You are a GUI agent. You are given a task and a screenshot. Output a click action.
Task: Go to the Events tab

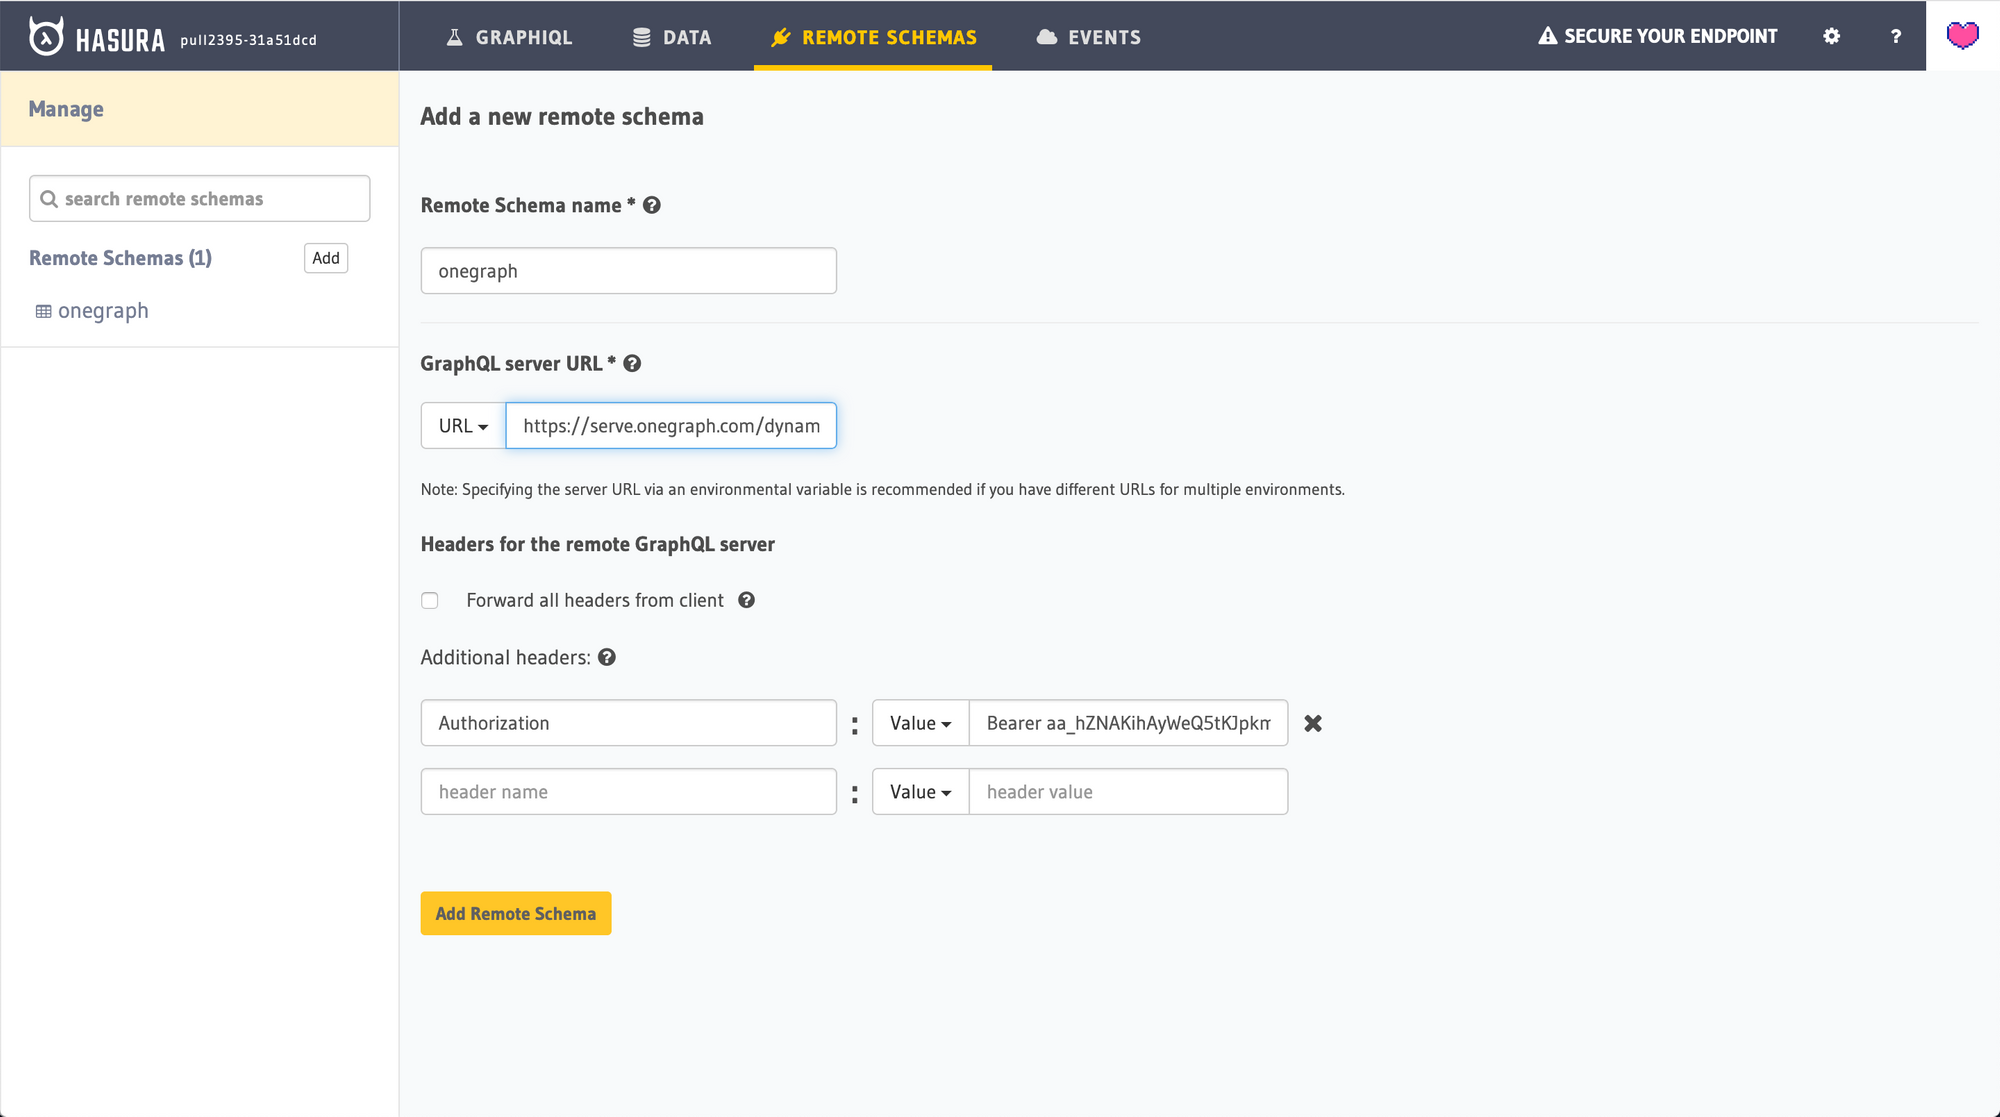pyautogui.click(x=1089, y=37)
